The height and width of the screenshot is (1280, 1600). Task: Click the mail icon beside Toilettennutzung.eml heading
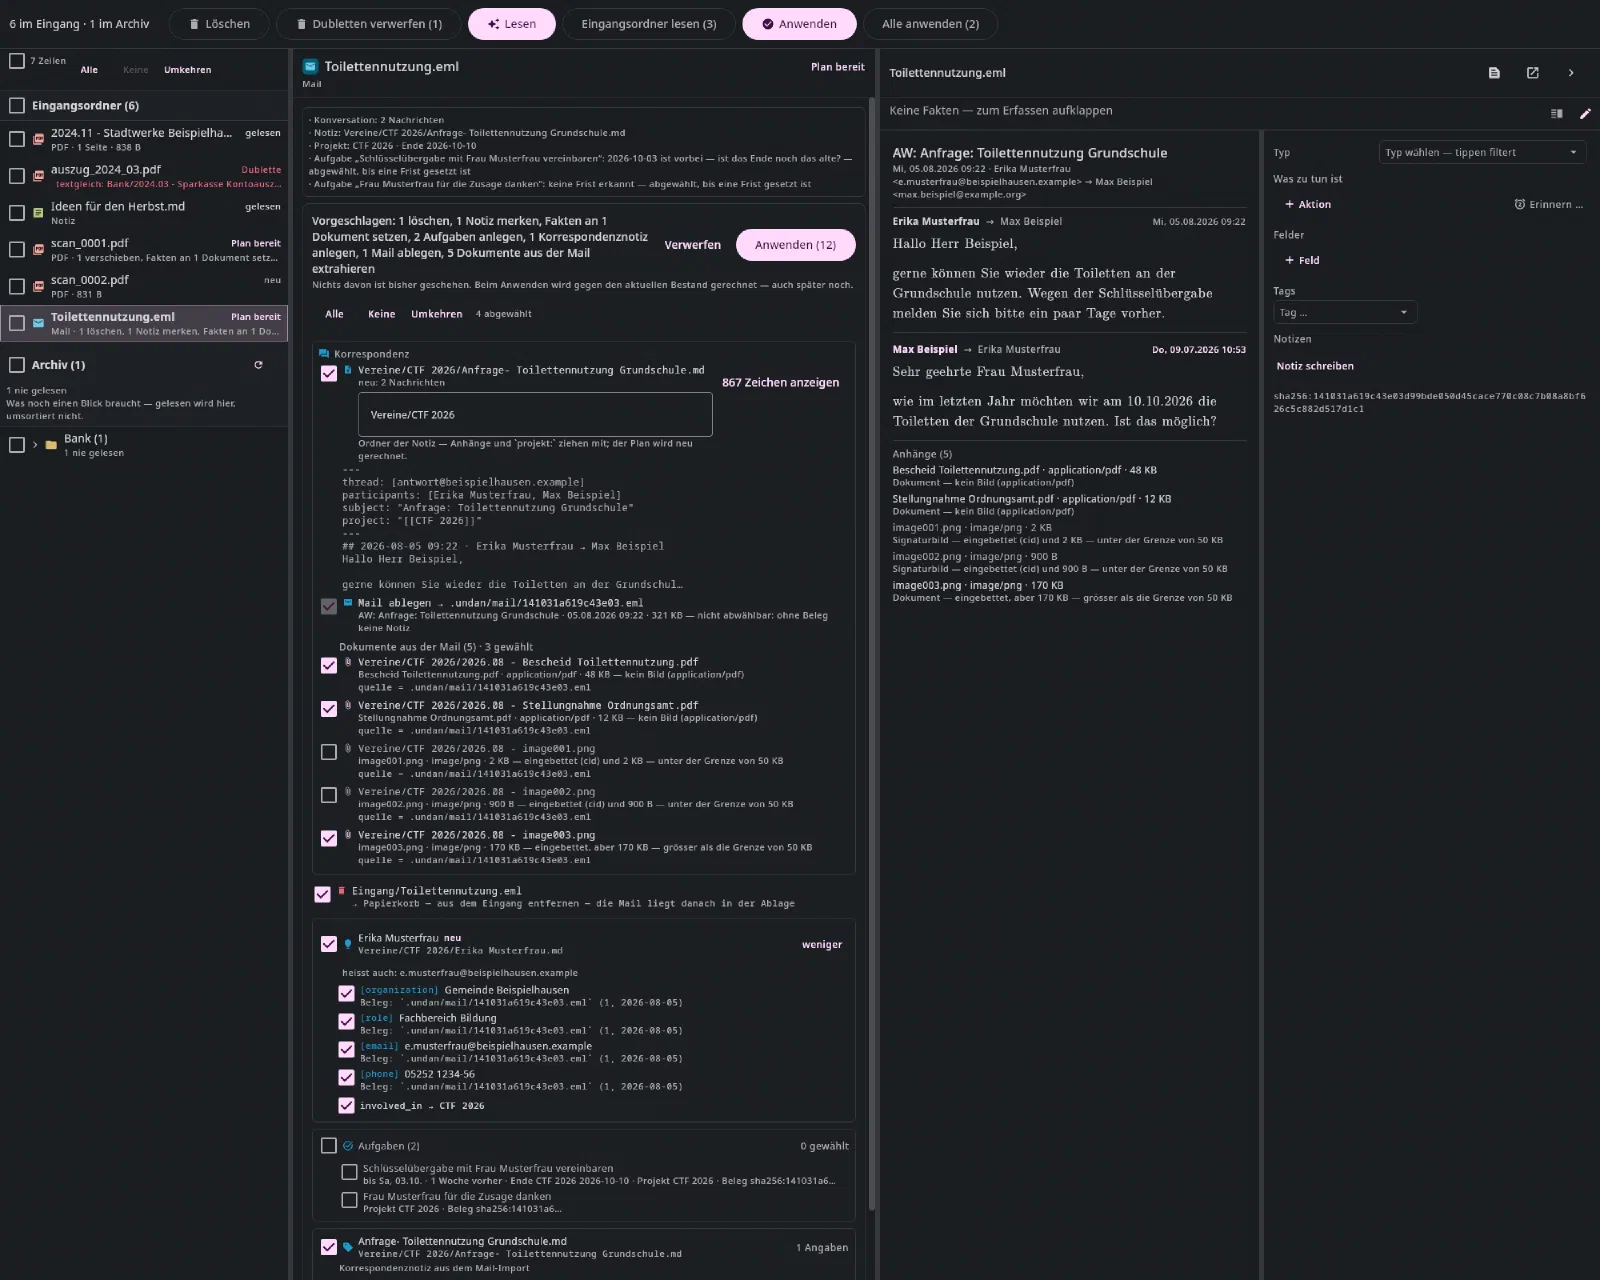pos(310,67)
